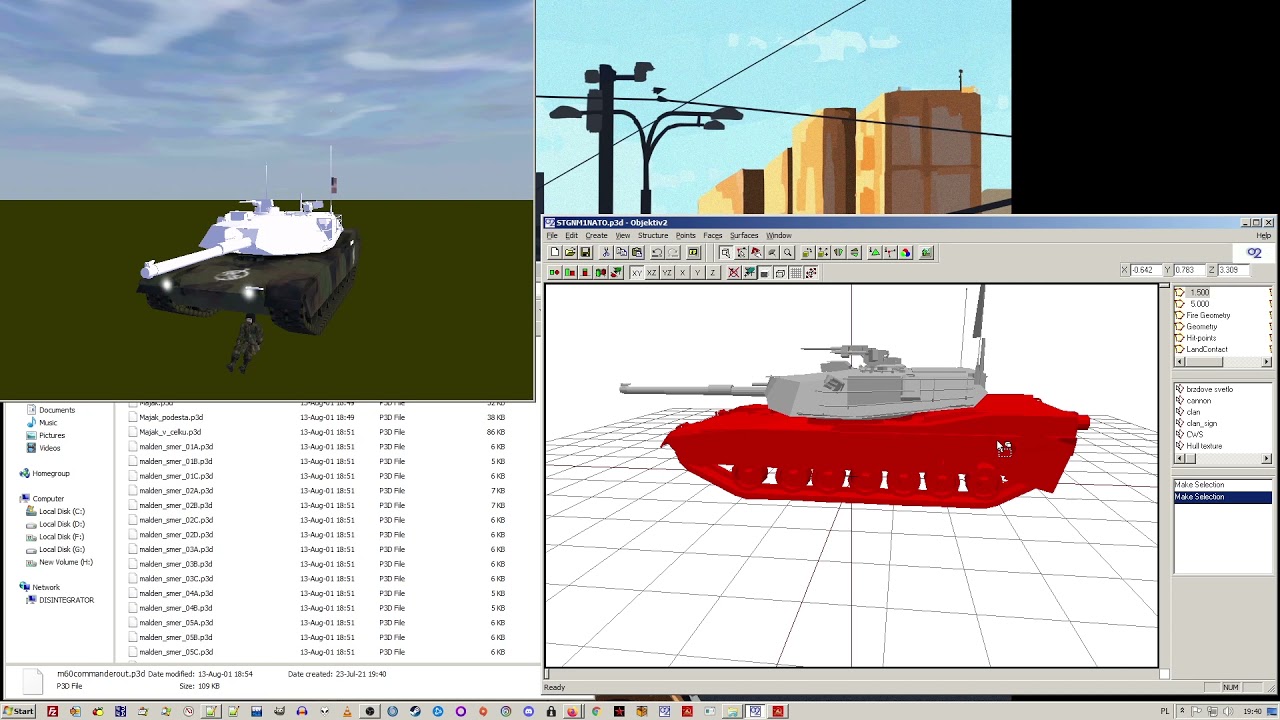The width and height of the screenshot is (1280, 720).
Task: Open the Create menu
Action: pos(596,235)
